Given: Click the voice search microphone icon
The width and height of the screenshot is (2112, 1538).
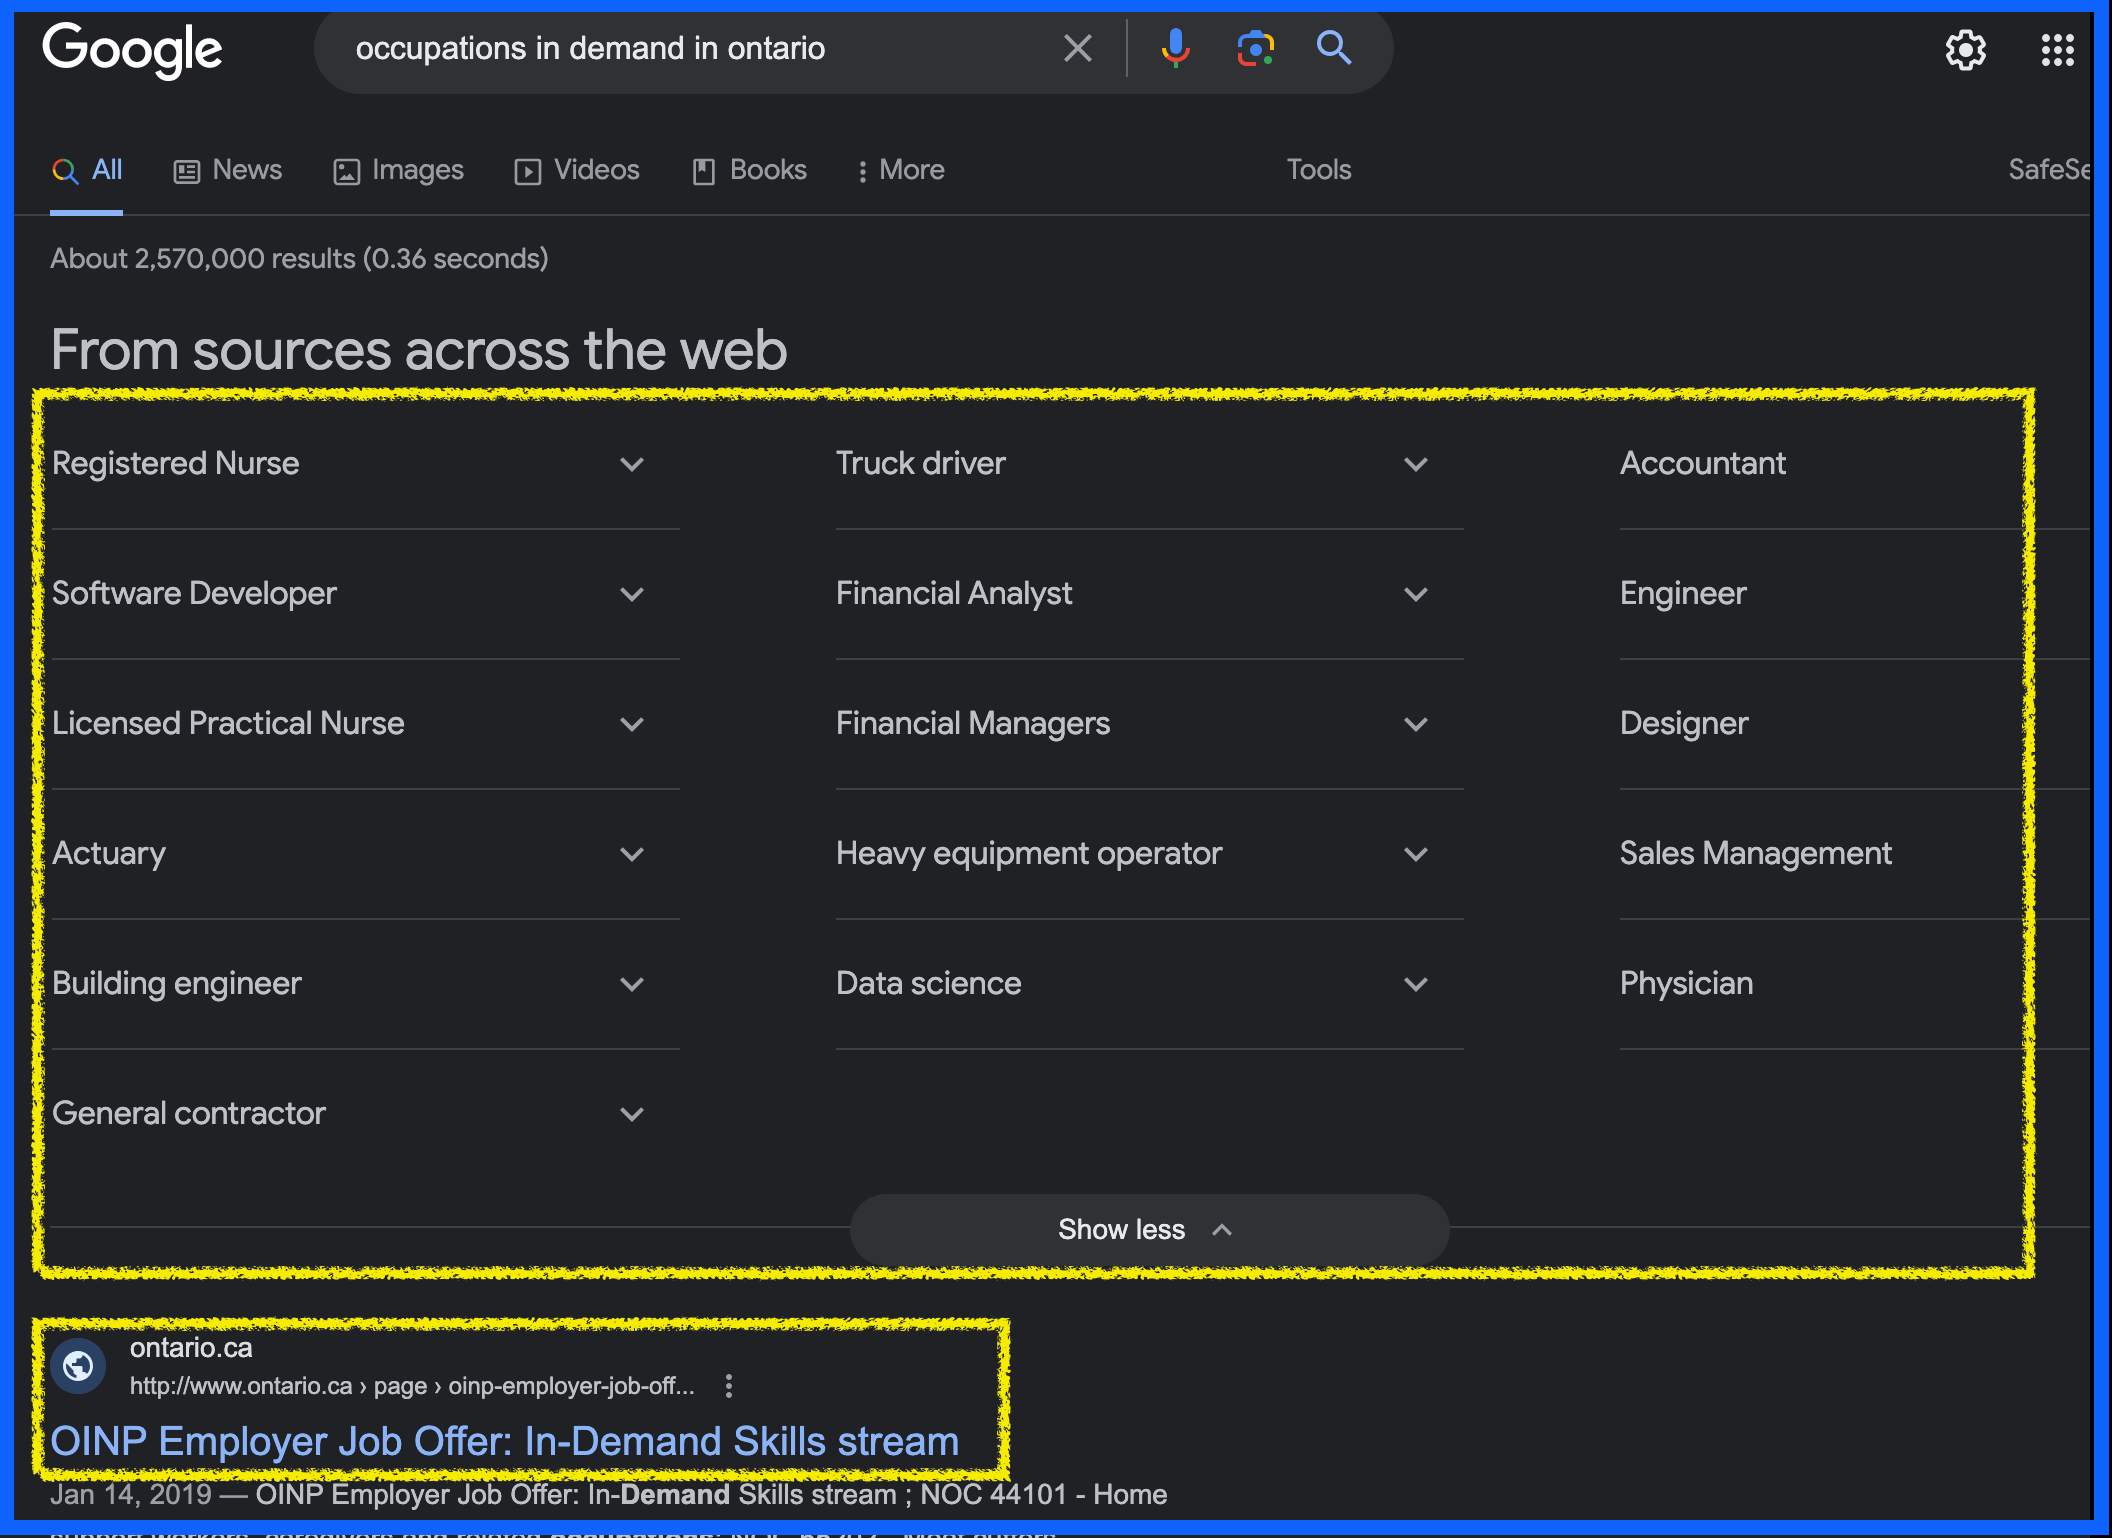Looking at the screenshot, I should point(1175,48).
